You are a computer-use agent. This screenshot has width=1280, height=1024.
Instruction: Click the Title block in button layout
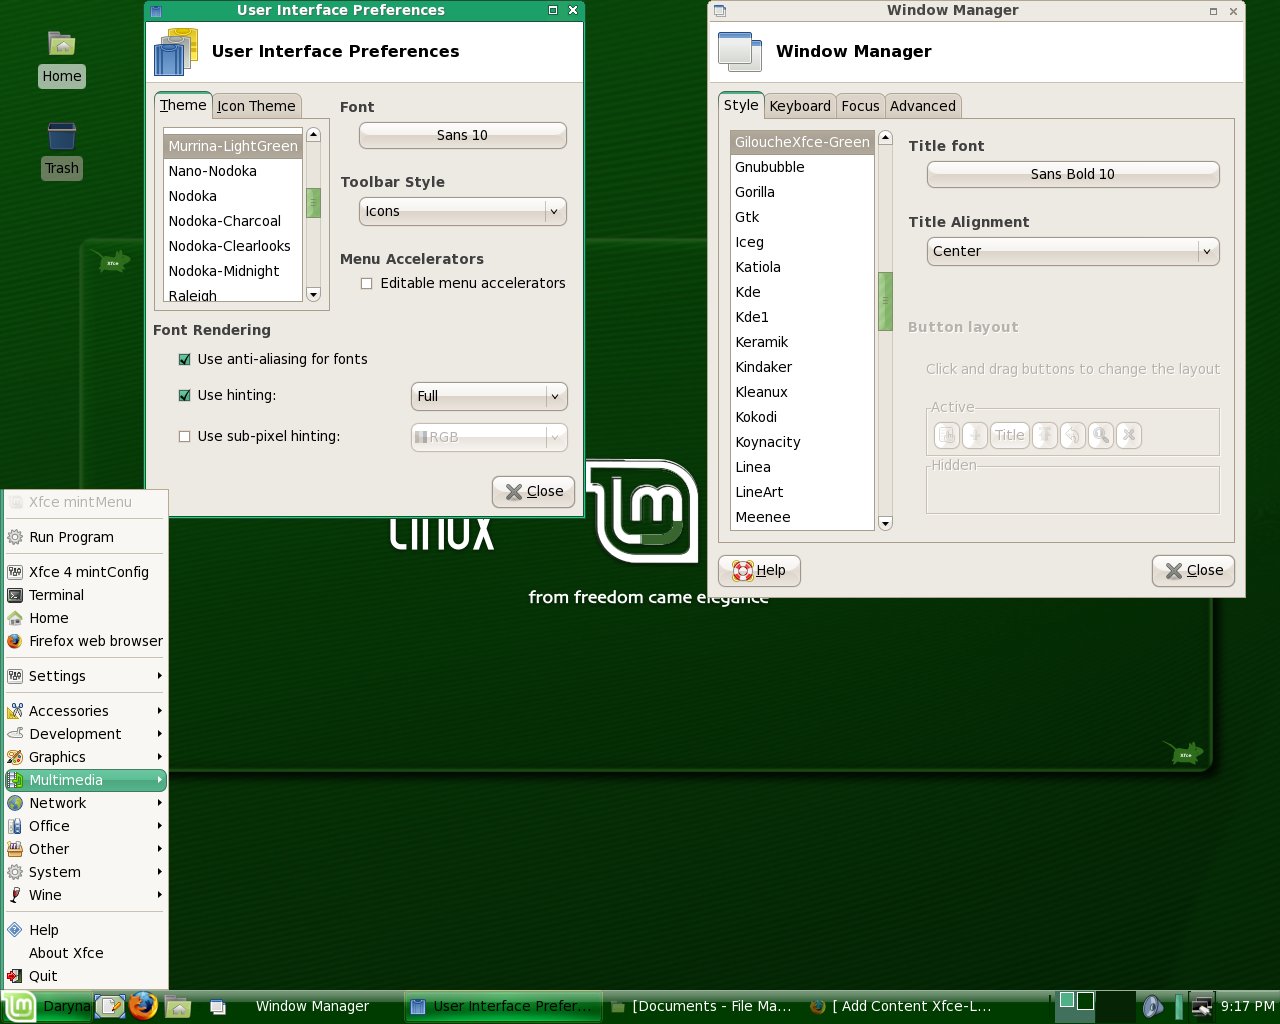[1010, 435]
